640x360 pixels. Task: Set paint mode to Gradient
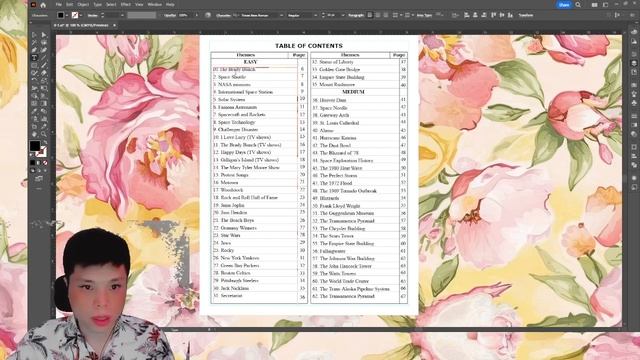39,162
